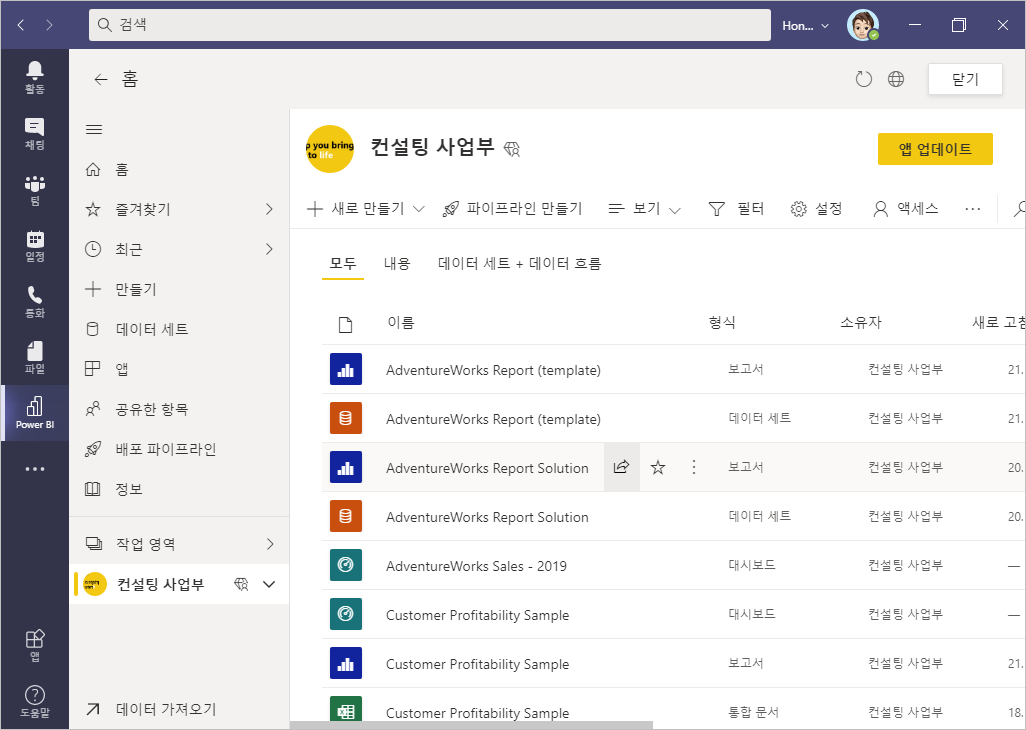Open the 보기 view dropdown
1026x730 pixels.
[645, 209]
